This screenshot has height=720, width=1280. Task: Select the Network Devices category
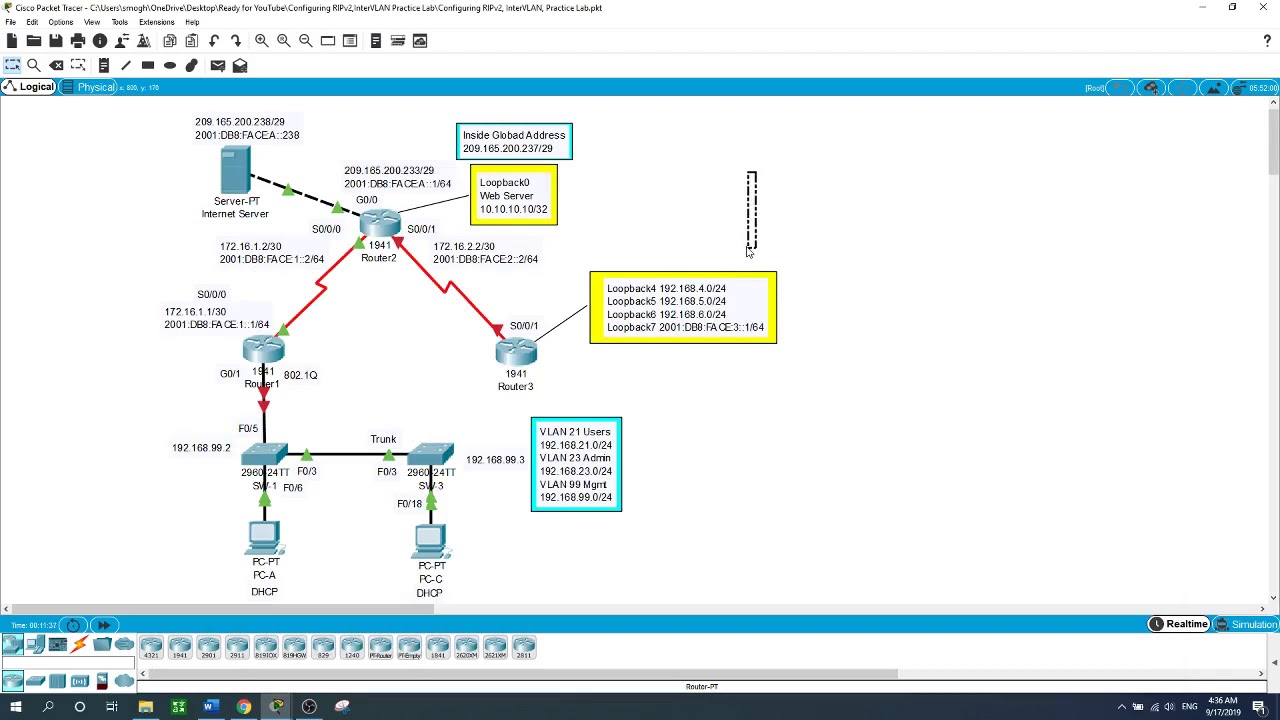point(13,645)
